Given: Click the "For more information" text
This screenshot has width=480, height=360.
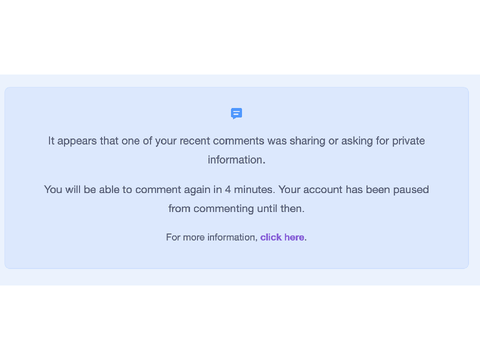Looking at the screenshot, I should point(212,237).
